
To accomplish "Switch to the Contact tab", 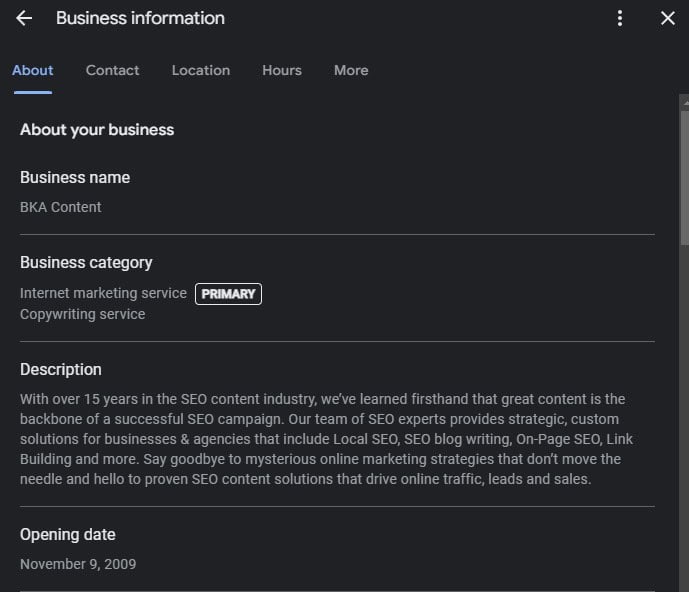I will pos(112,70).
